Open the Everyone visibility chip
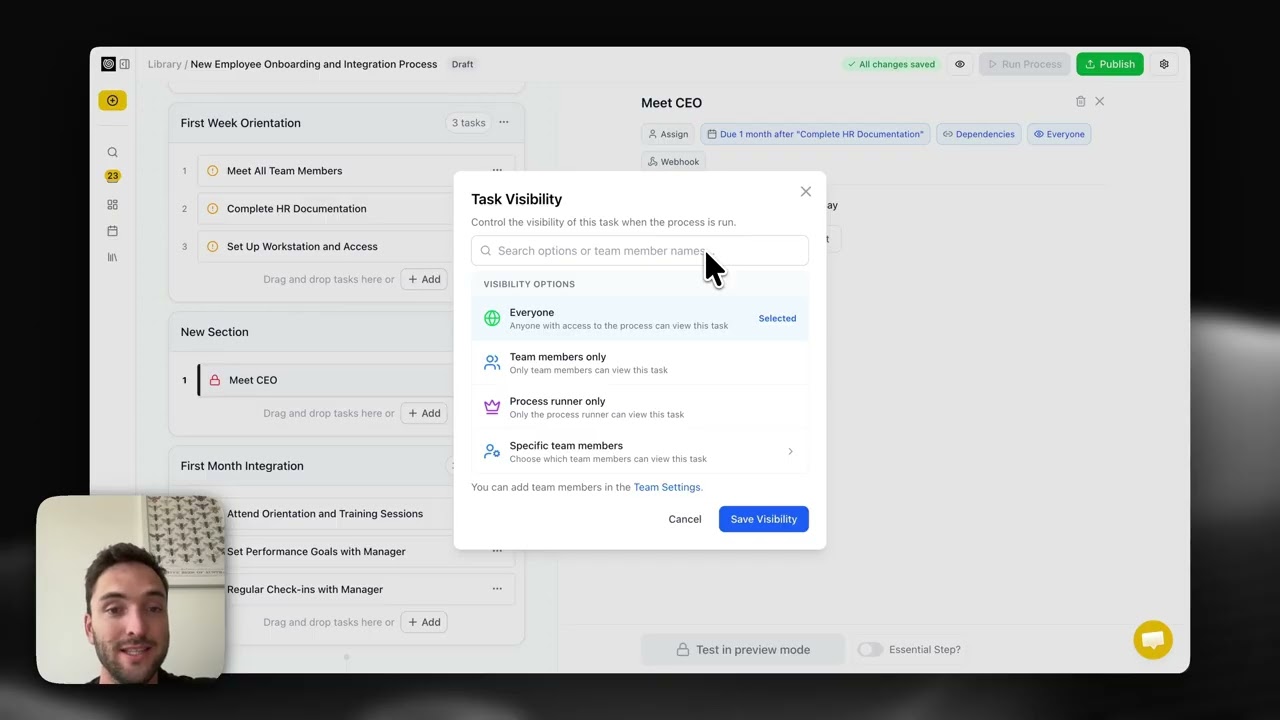This screenshot has height=720, width=1280. click(1059, 134)
